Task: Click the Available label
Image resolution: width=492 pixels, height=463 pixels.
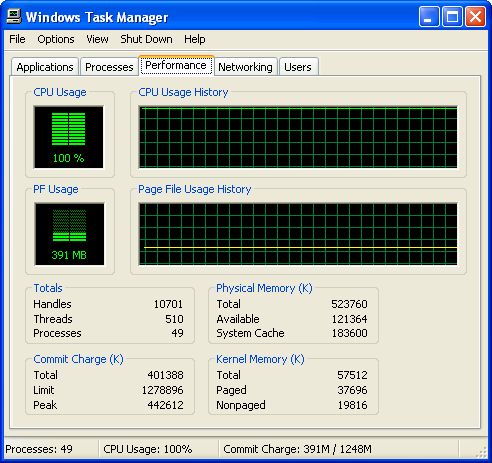Action: pyautogui.click(x=238, y=319)
